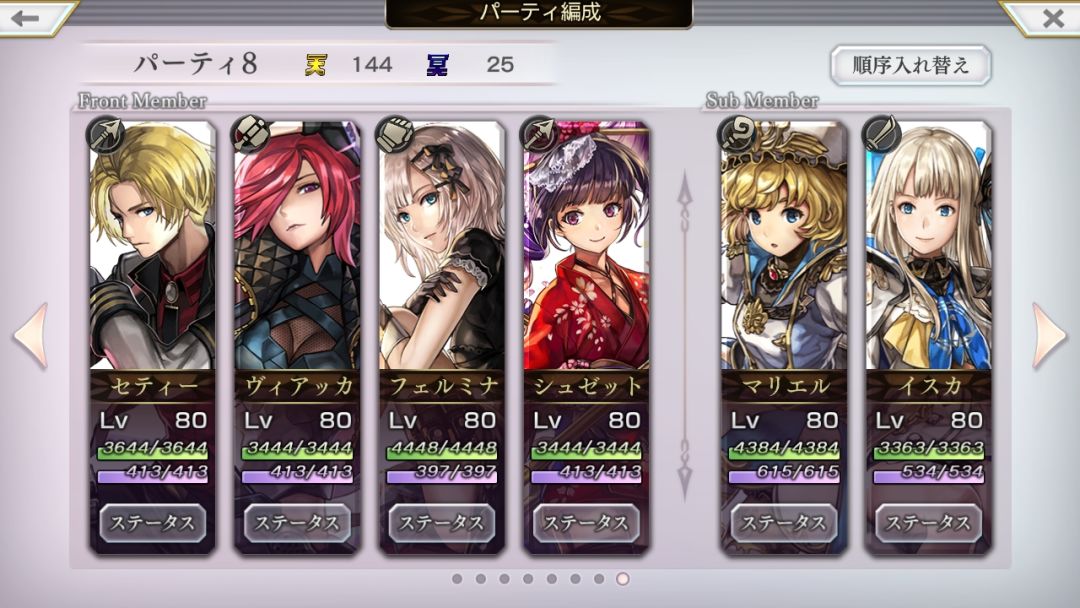Click the bow weapon icon on シュゼット
Image resolution: width=1080 pixels, height=608 pixels.
(539, 134)
